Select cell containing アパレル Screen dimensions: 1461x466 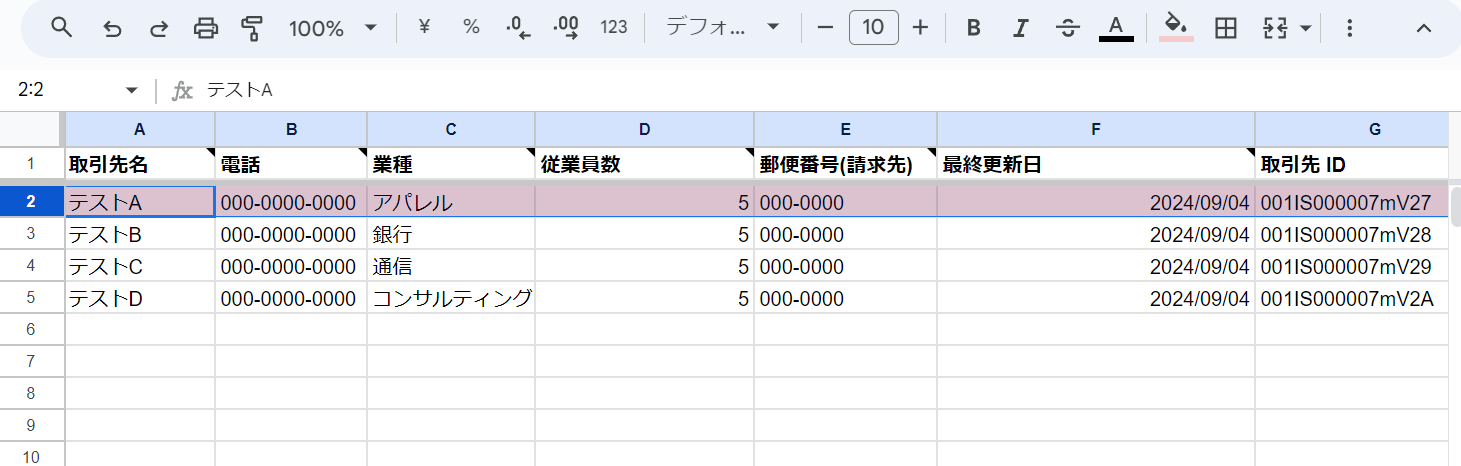point(451,202)
